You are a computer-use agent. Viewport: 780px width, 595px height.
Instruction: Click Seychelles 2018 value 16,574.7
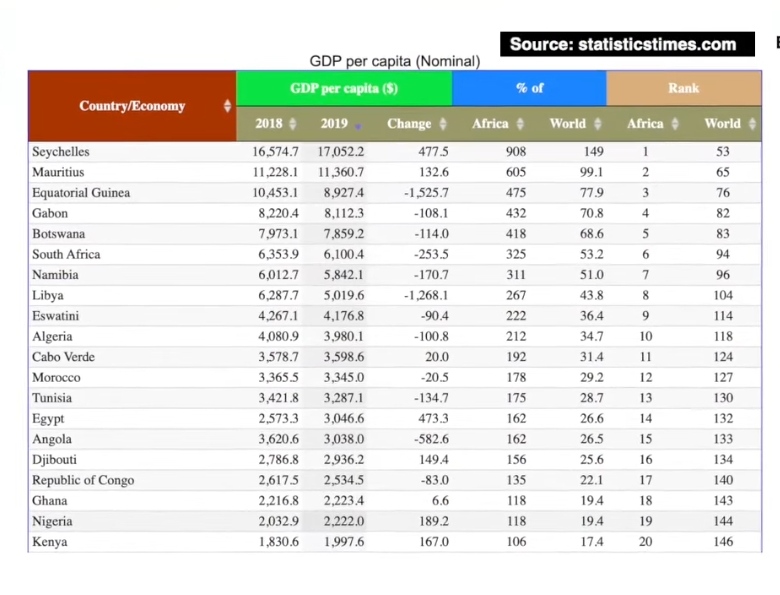click(275, 152)
